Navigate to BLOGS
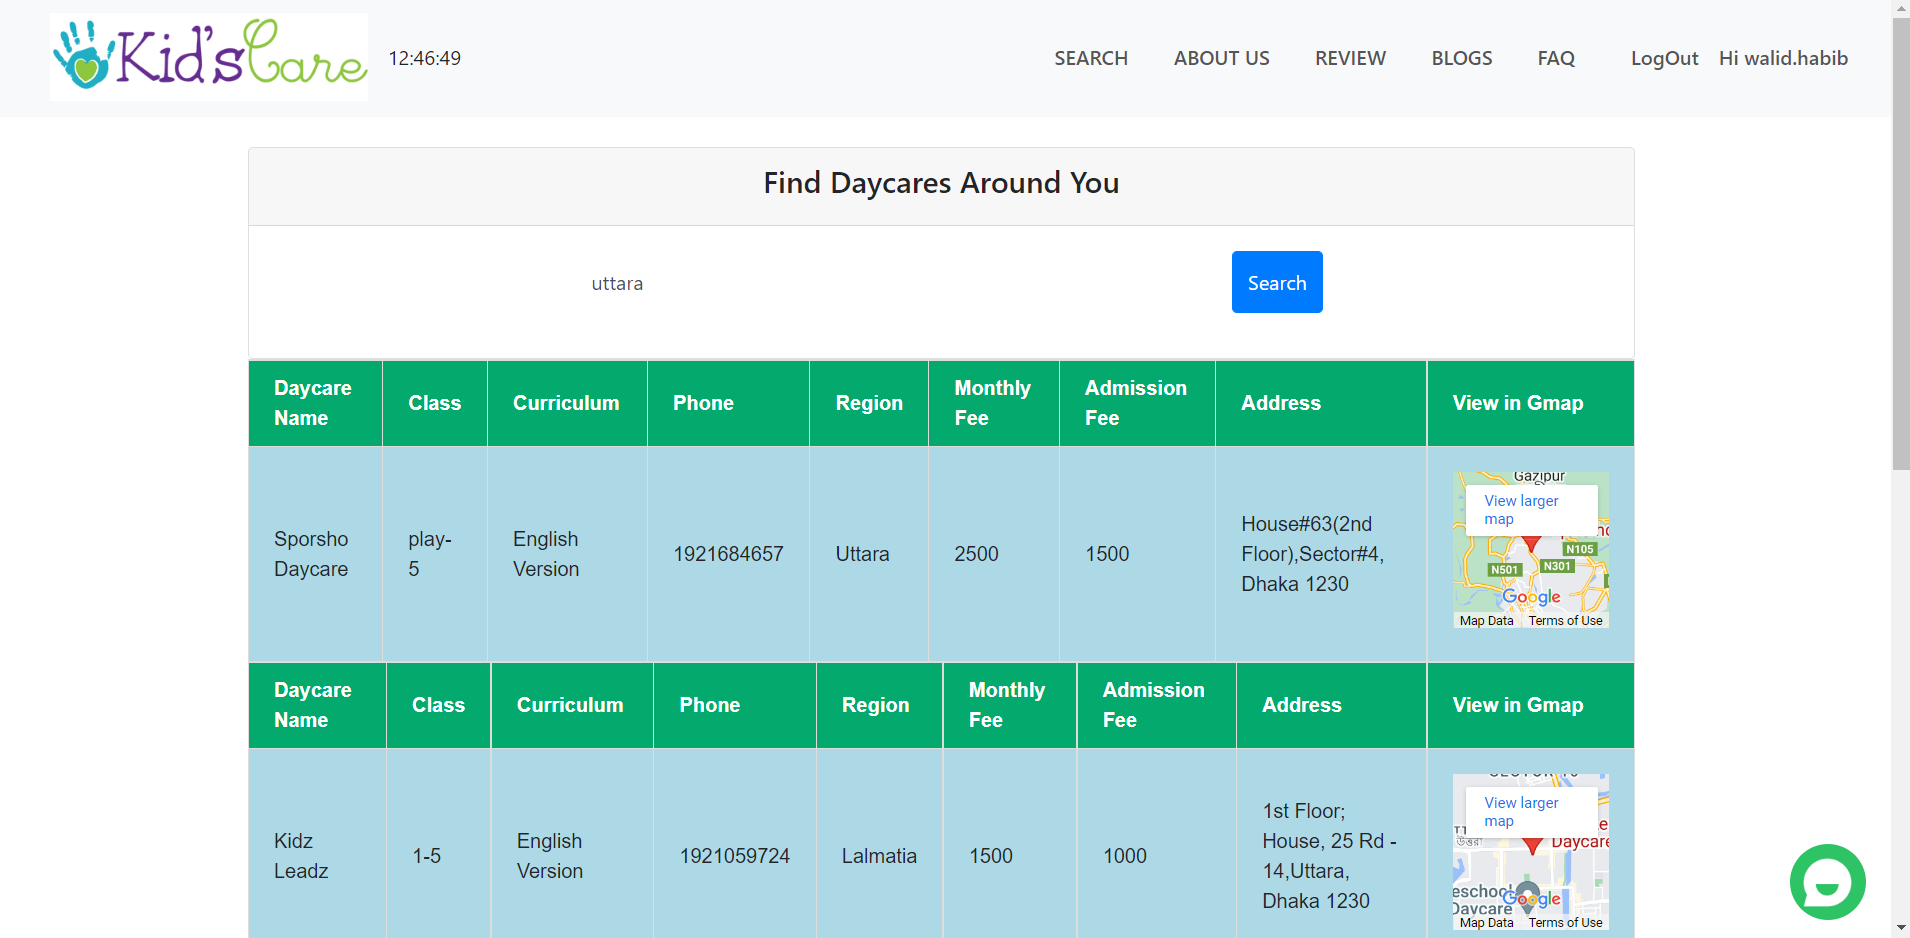 click(x=1461, y=58)
